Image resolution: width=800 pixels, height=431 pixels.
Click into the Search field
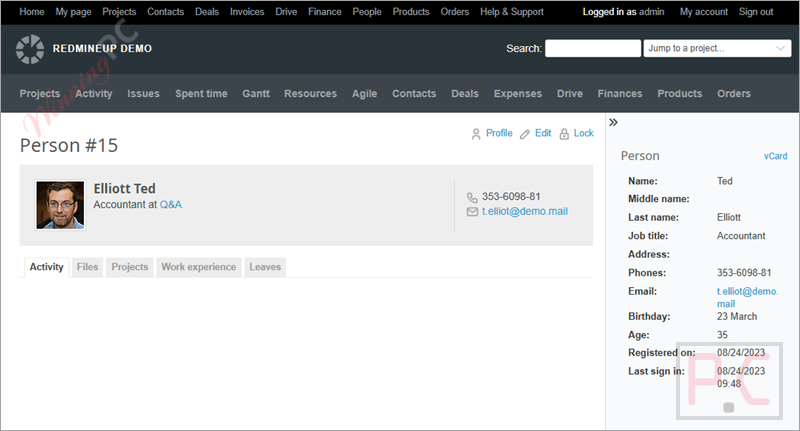coord(593,48)
